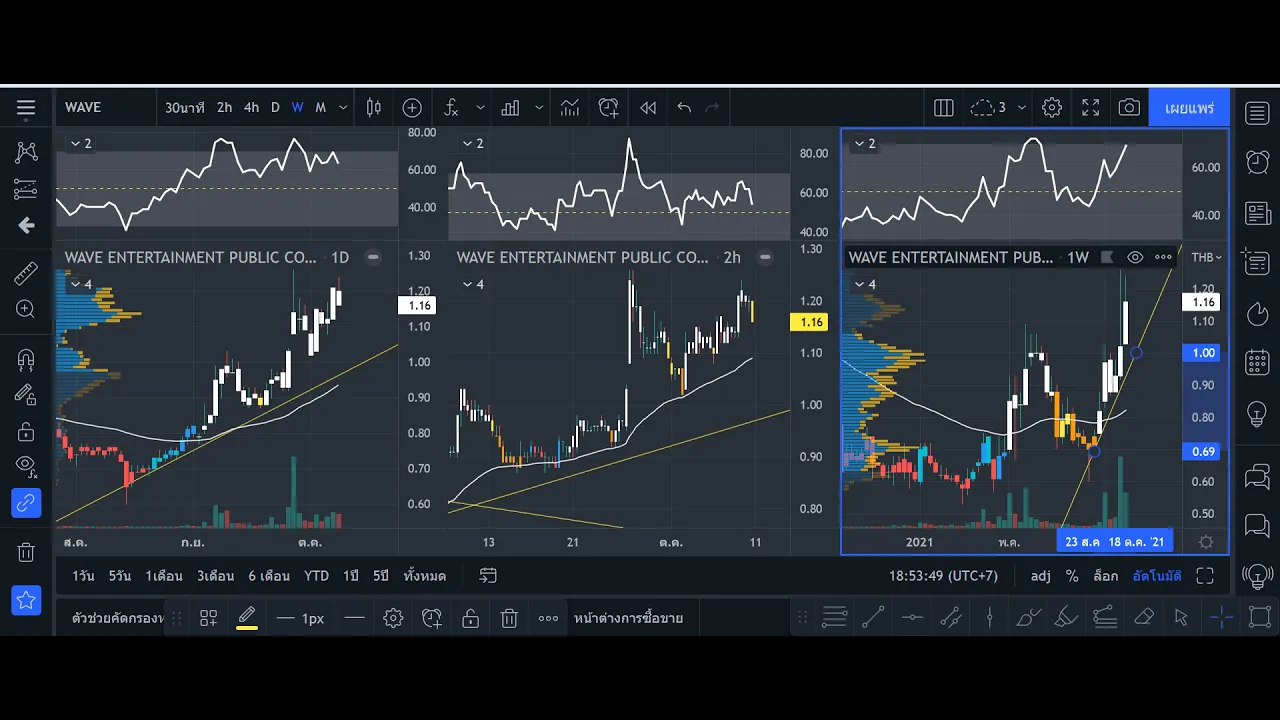This screenshot has height=720, width=1280.
Task: Select the 30นาที timeframe
Action: pyautogui.click(x=185, y=108)
